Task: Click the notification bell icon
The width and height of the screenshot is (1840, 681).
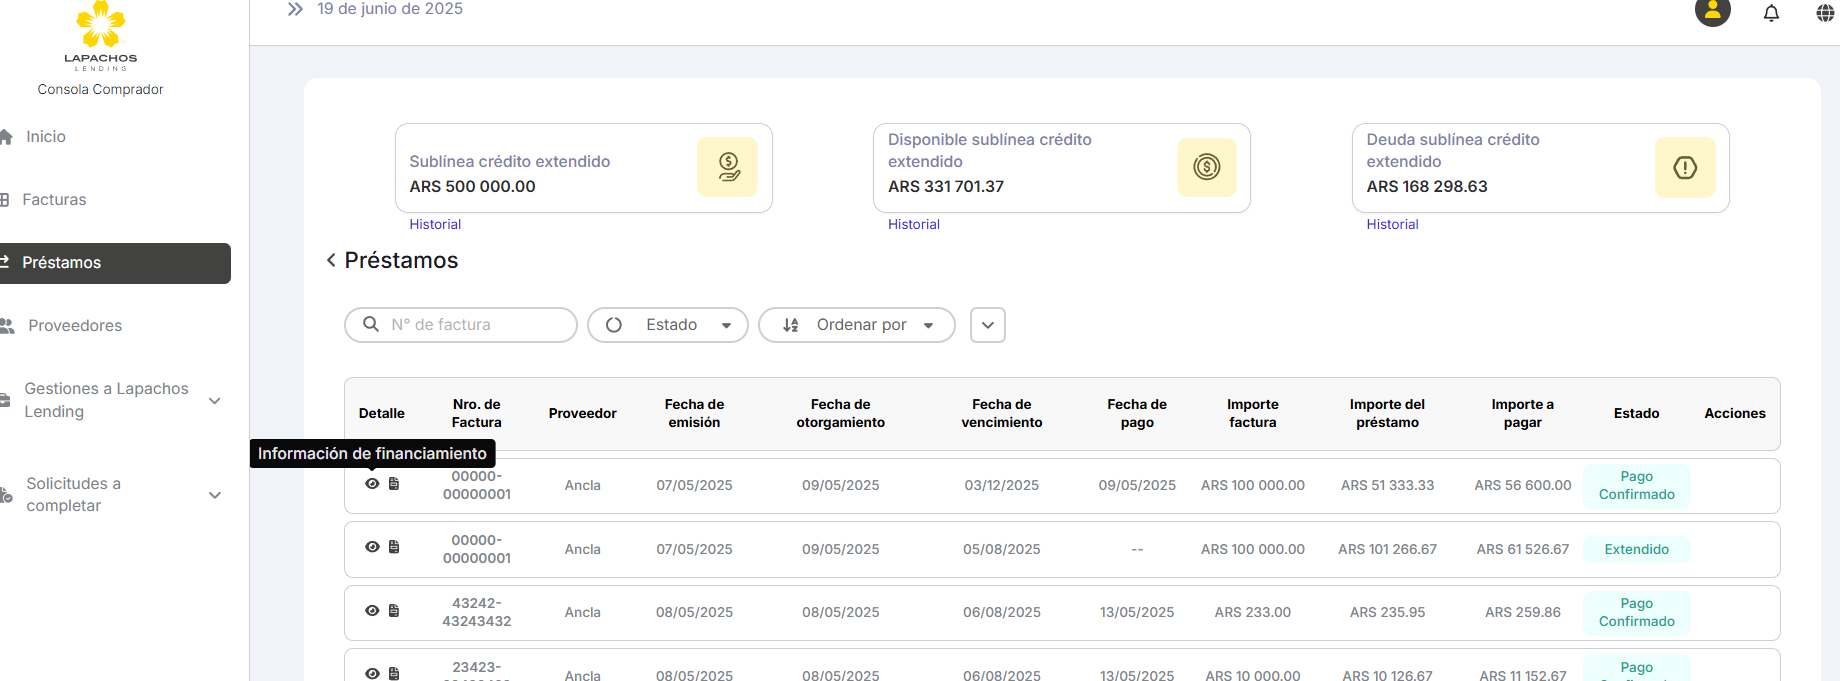Action: (1771, 13)
